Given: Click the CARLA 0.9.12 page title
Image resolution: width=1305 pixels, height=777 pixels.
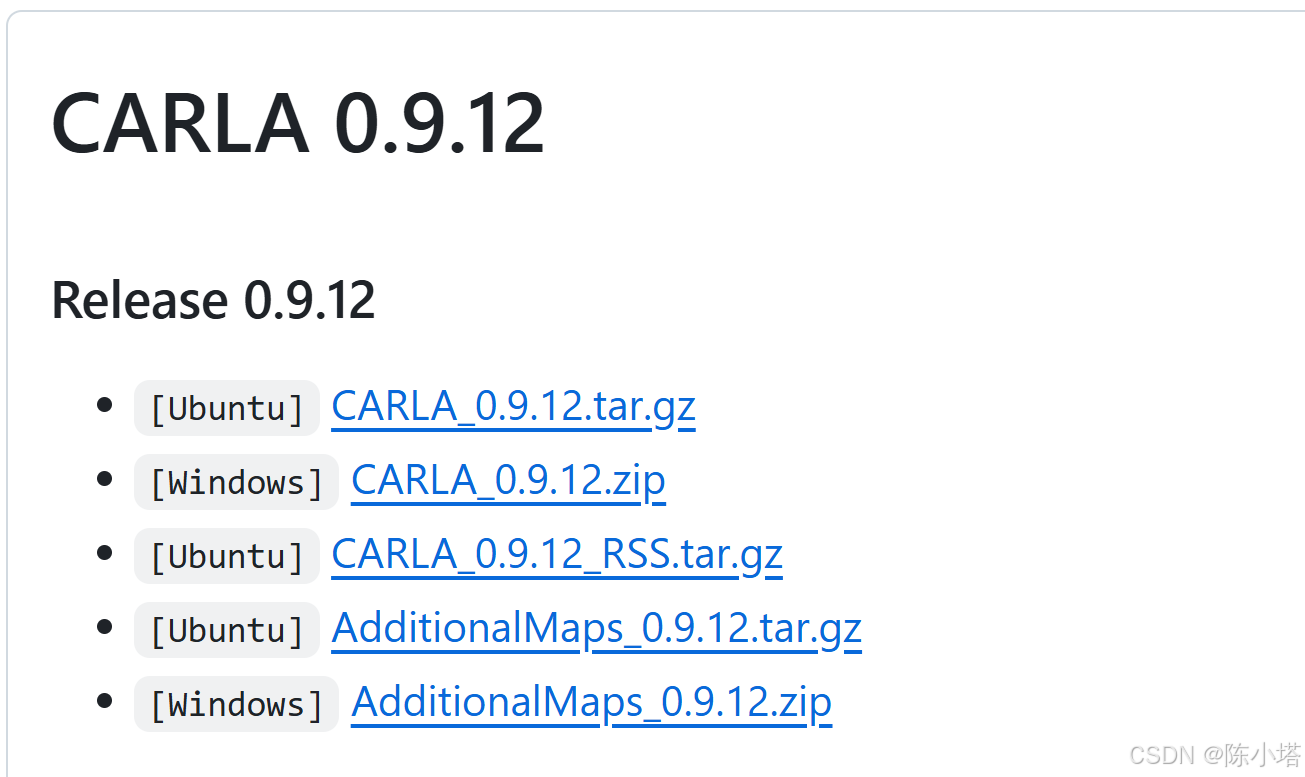Looking at the screenshot, I should click(x=298, y=120).
